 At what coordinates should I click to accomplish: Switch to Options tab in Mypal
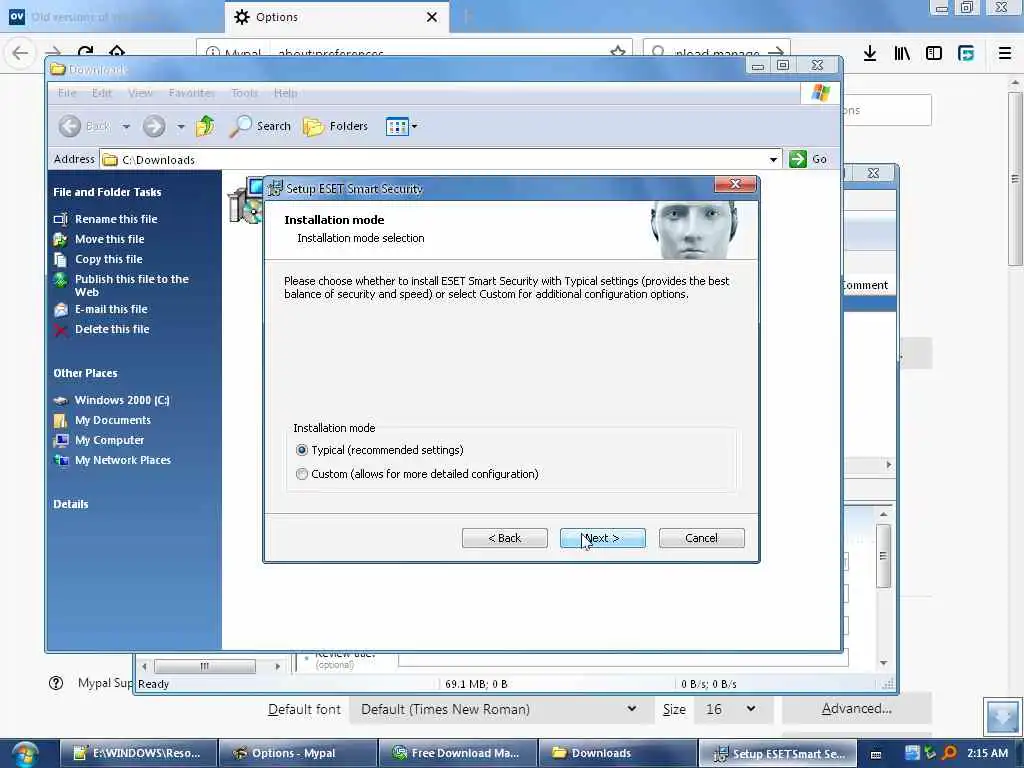tap(336, 17)
